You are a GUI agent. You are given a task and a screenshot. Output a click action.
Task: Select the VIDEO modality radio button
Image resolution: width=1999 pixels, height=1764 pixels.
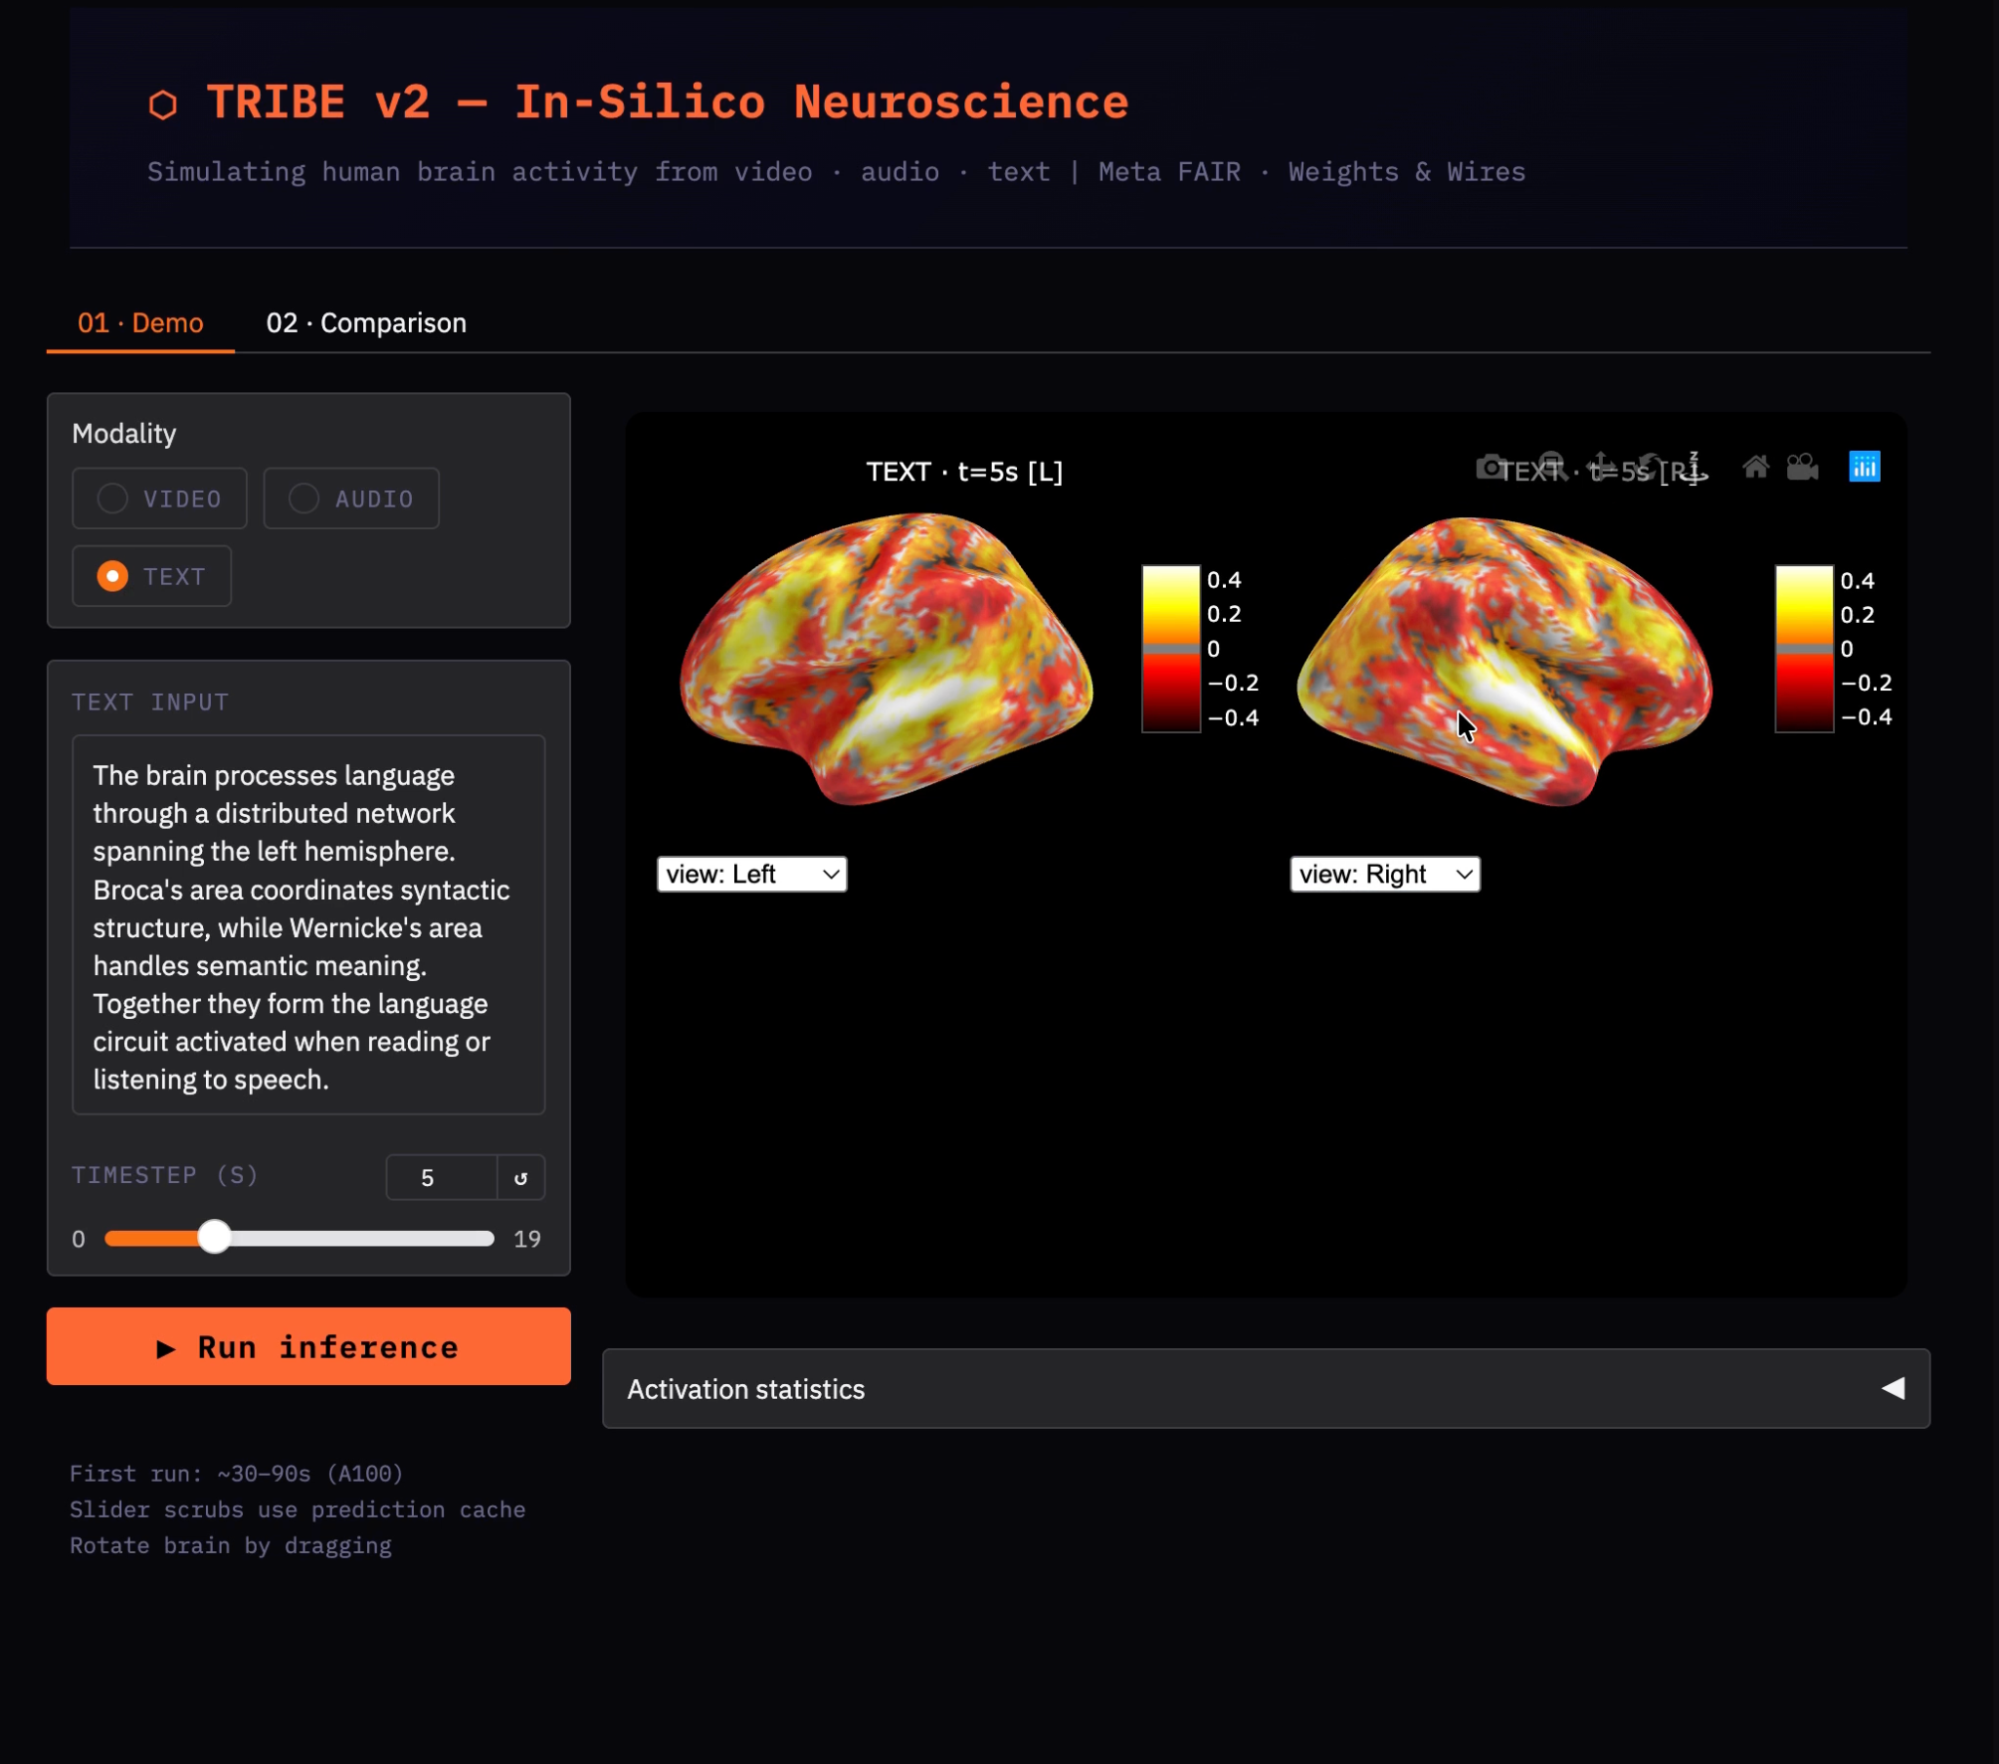[x=113, y=498]
